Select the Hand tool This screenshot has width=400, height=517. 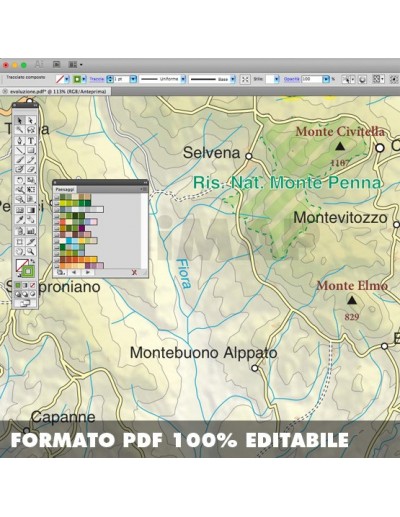[20, 251]
